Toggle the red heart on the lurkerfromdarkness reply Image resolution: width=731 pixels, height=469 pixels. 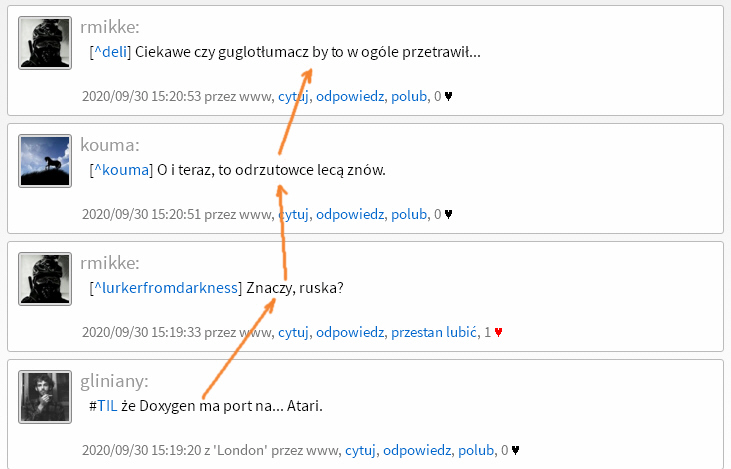(498, 332)
